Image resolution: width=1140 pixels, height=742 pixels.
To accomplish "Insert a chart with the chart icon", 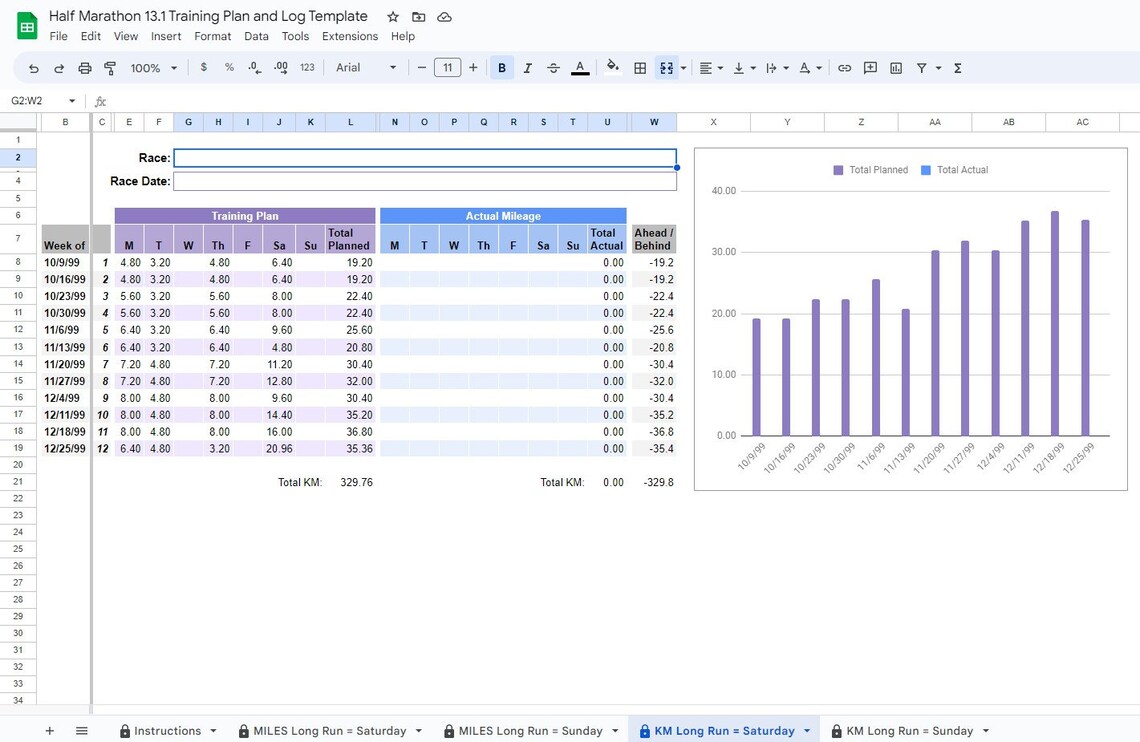I will (x=895, y=67).
